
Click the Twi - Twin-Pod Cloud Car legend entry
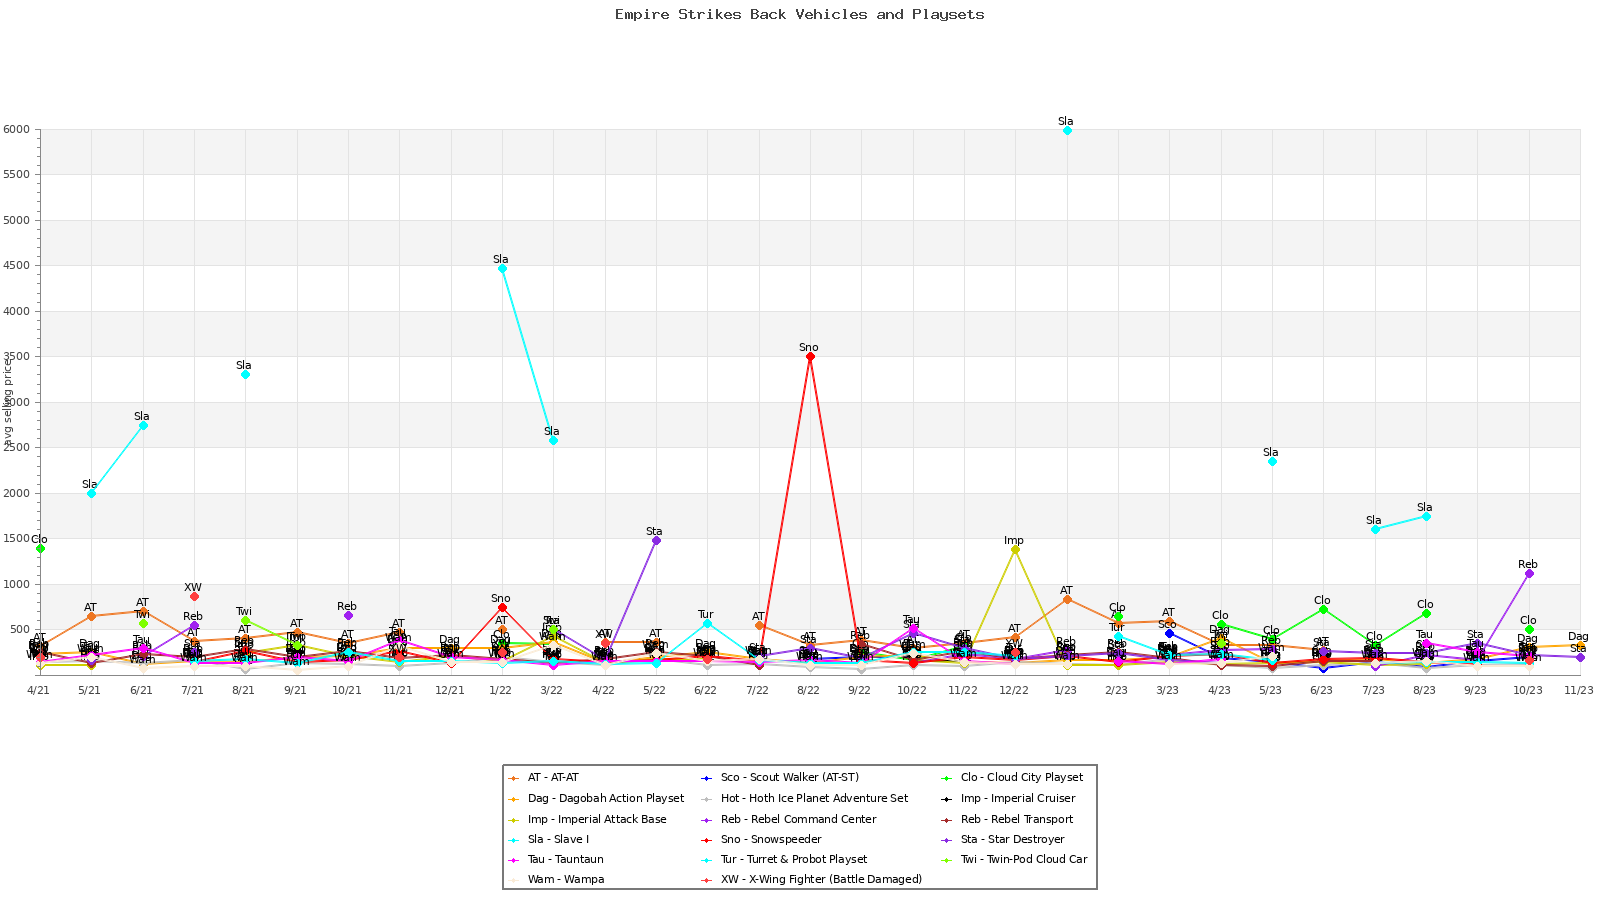(x=1014, y=860)
